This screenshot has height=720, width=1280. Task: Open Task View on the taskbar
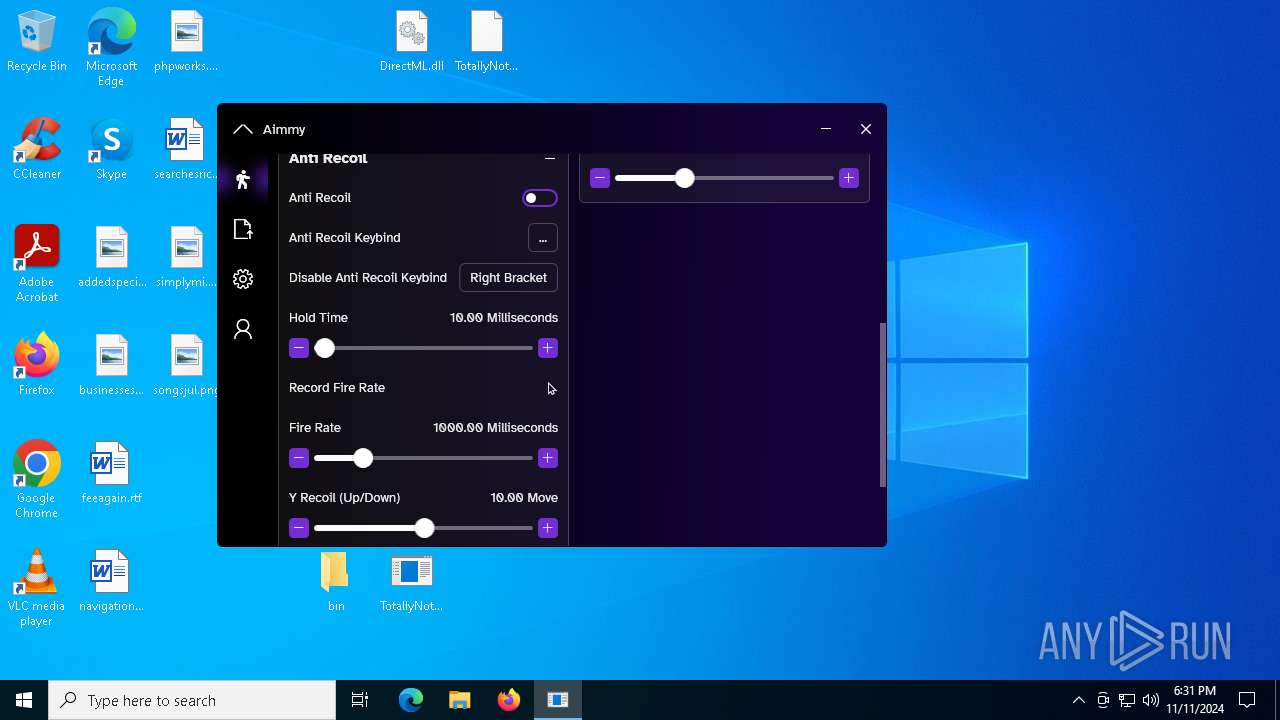coord(360,700)
